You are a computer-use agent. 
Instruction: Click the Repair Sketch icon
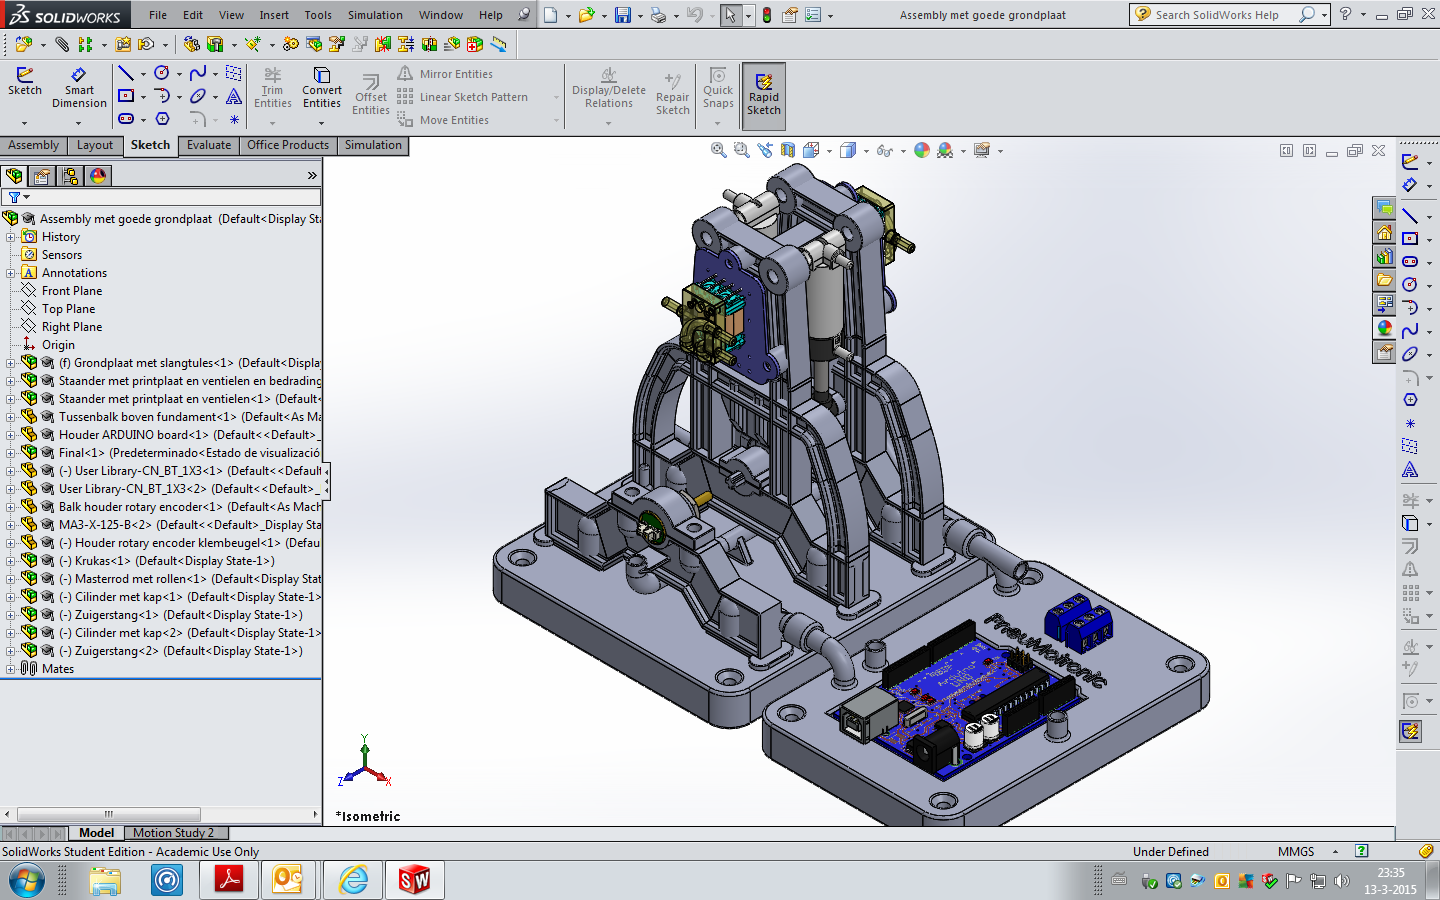[673, 94]
